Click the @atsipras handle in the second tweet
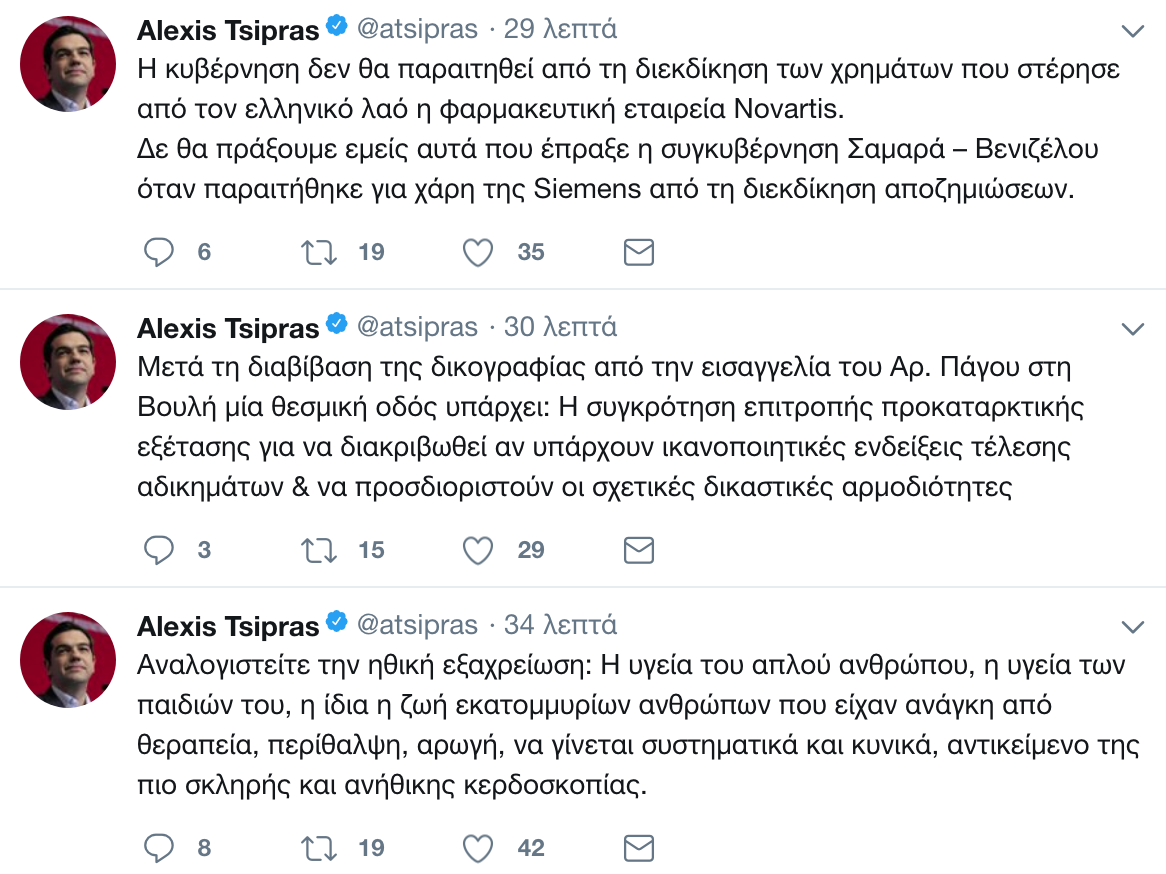Screen dimensions: 1166x874 pyautogui.click(x=417, y=327)
